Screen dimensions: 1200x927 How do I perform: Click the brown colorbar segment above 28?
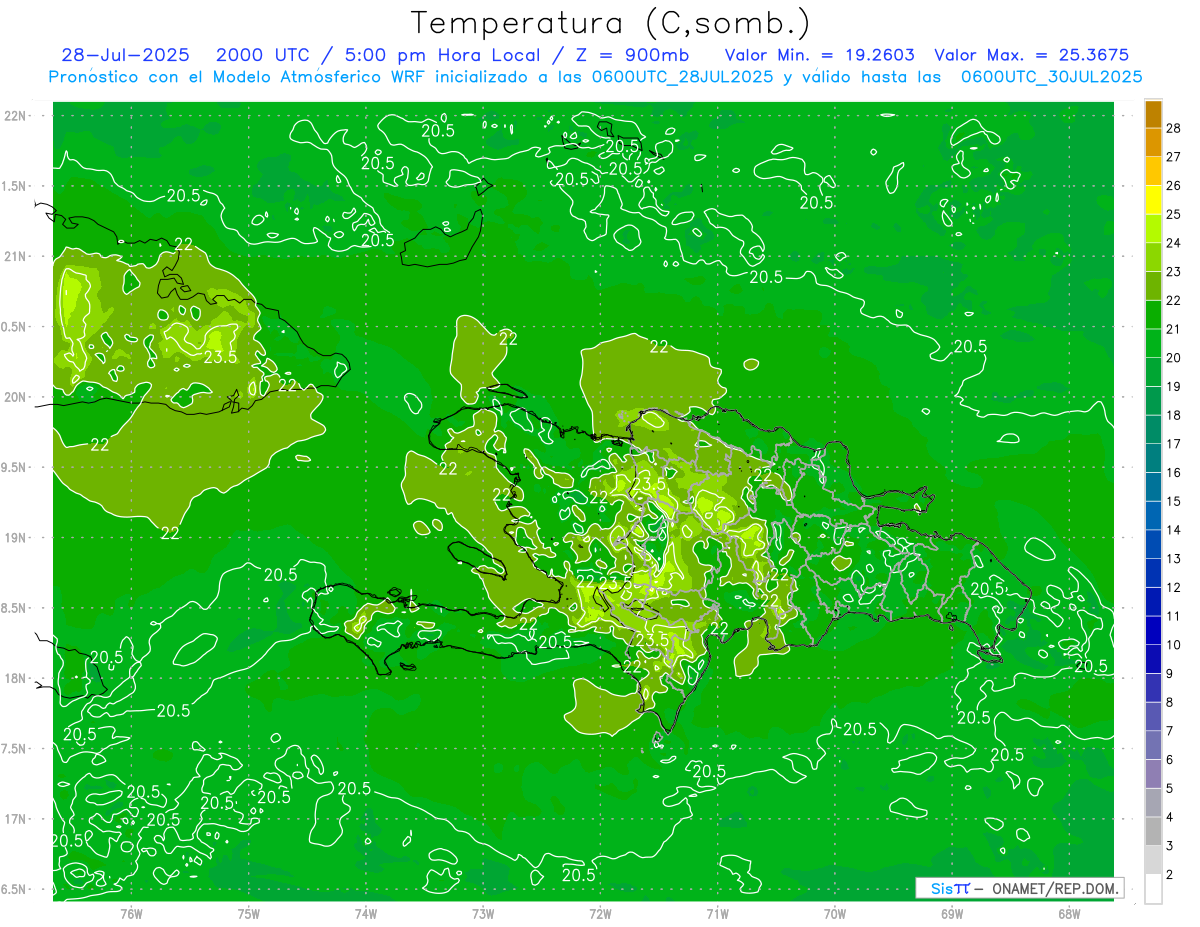tap(1153, 114)
